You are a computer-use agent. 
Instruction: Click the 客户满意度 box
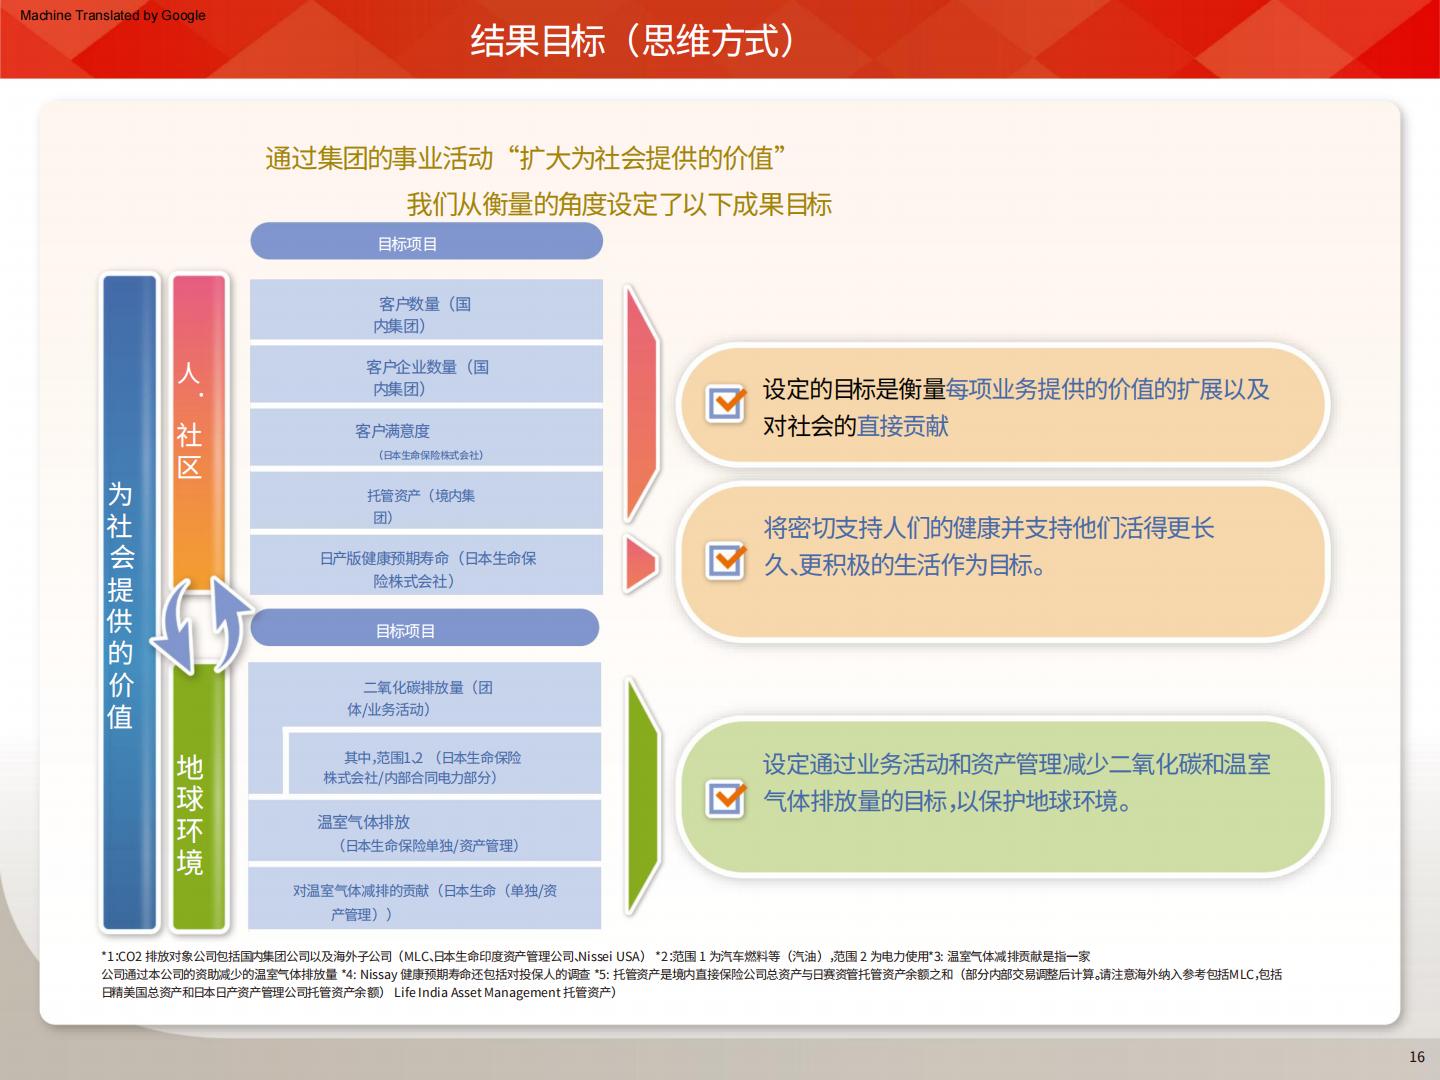click(426, 439)
